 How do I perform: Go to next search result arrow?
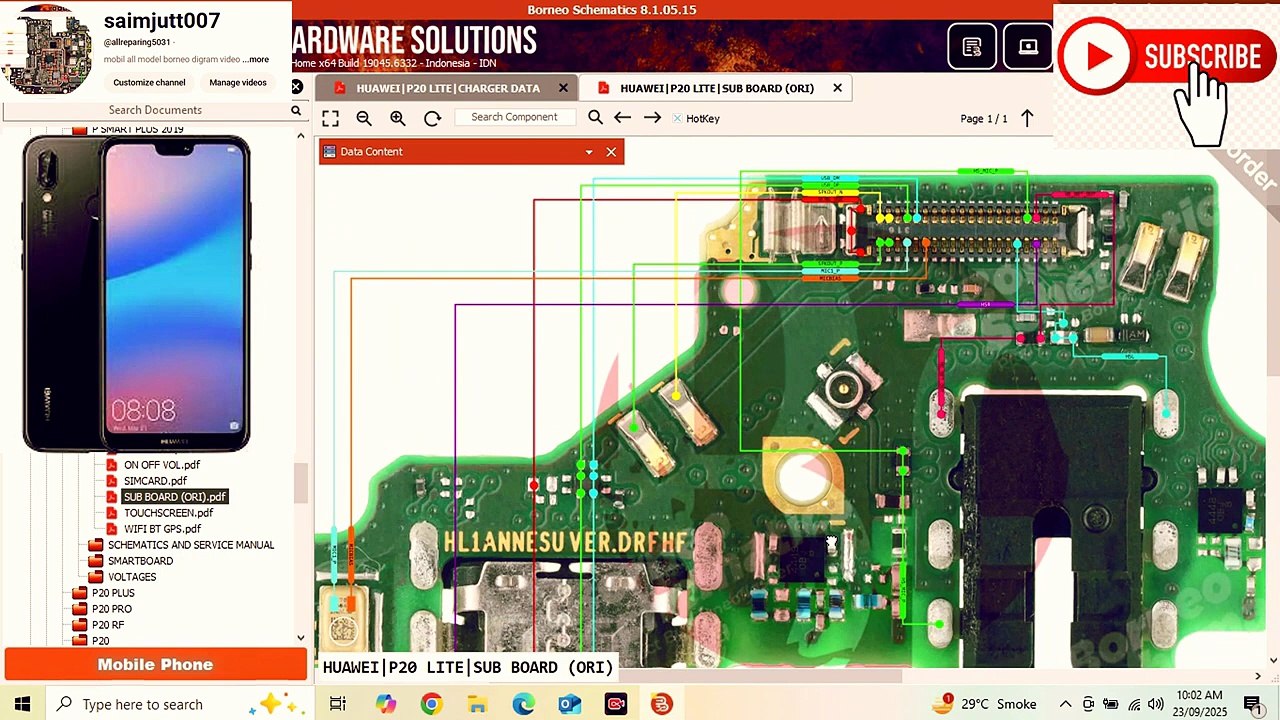pyautogui.click(x=652, y=118)
